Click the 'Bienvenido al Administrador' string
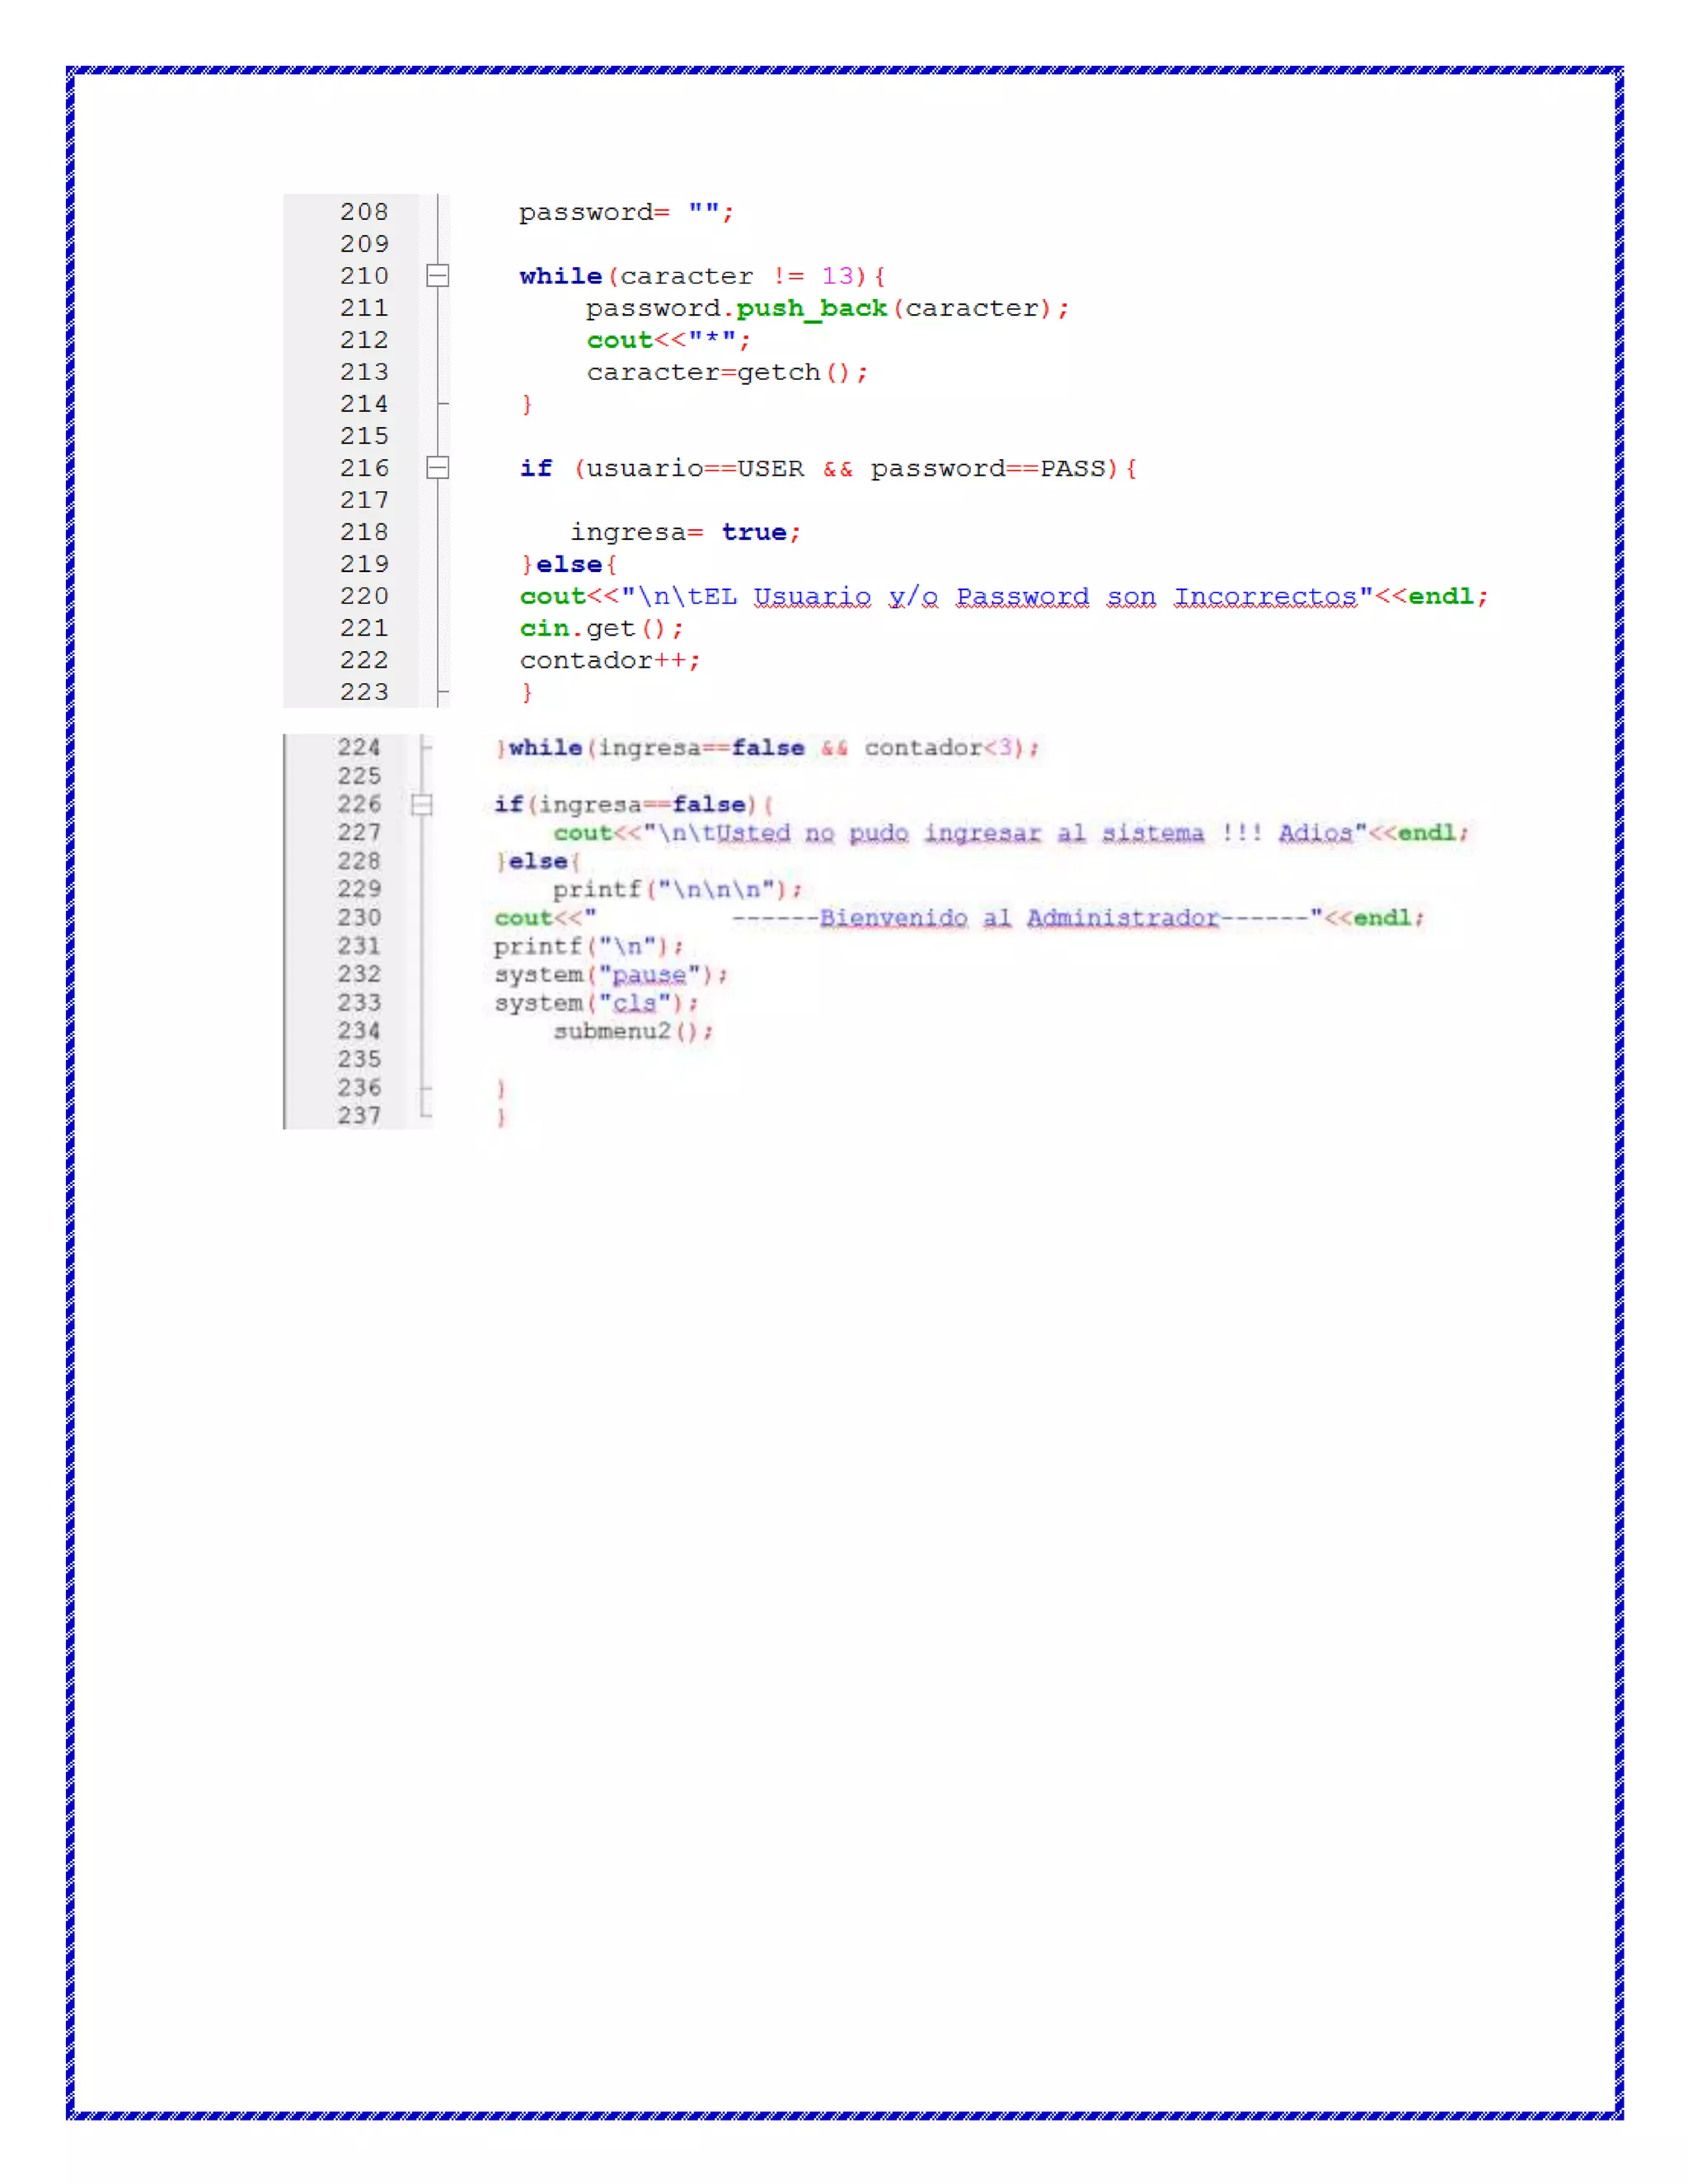Image resolution: width=1688 pixels, height=2184 pixels. [x=1020, y=918]
